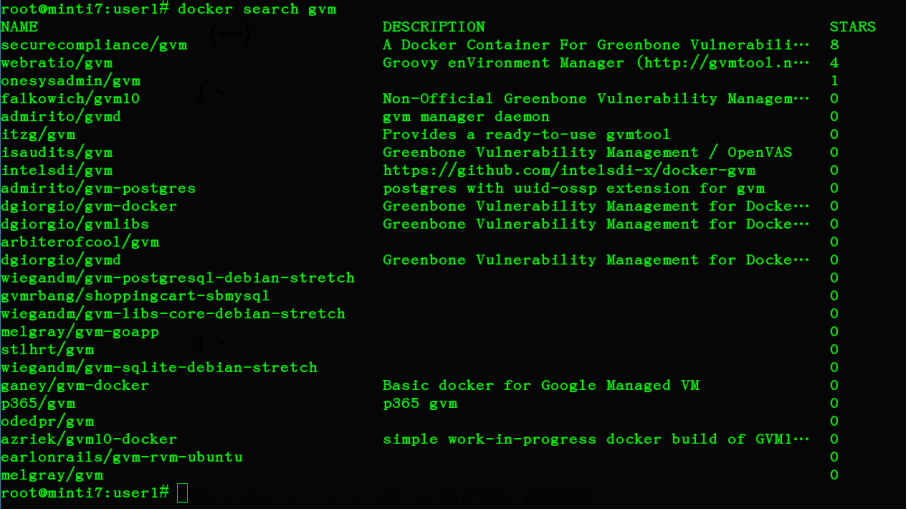Click the wiegandm/gvm-sqlite-debian-stretch entry
The width and height of the screenshot is (907, 510).
[159, 368]
